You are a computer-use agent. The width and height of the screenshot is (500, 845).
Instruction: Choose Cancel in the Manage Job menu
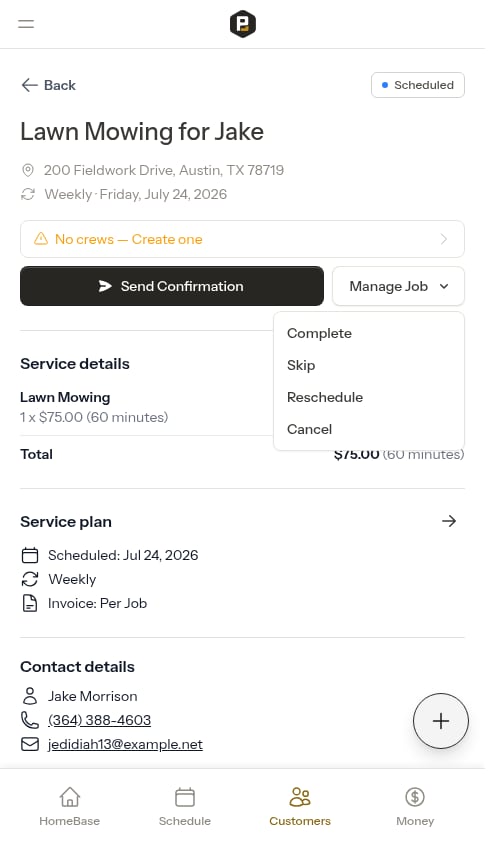309,429
